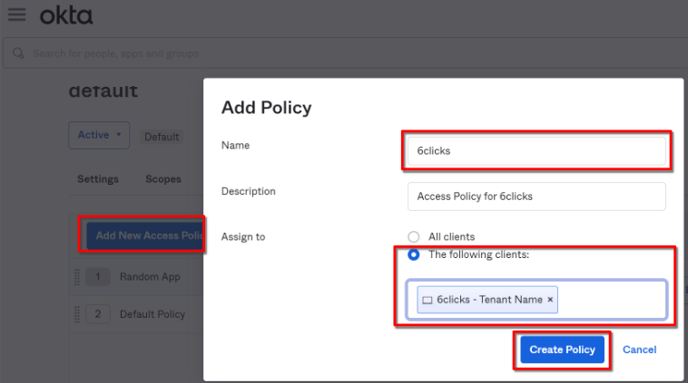Click priority number 1 badge
The image size is (688, 383).
[98, 277]
